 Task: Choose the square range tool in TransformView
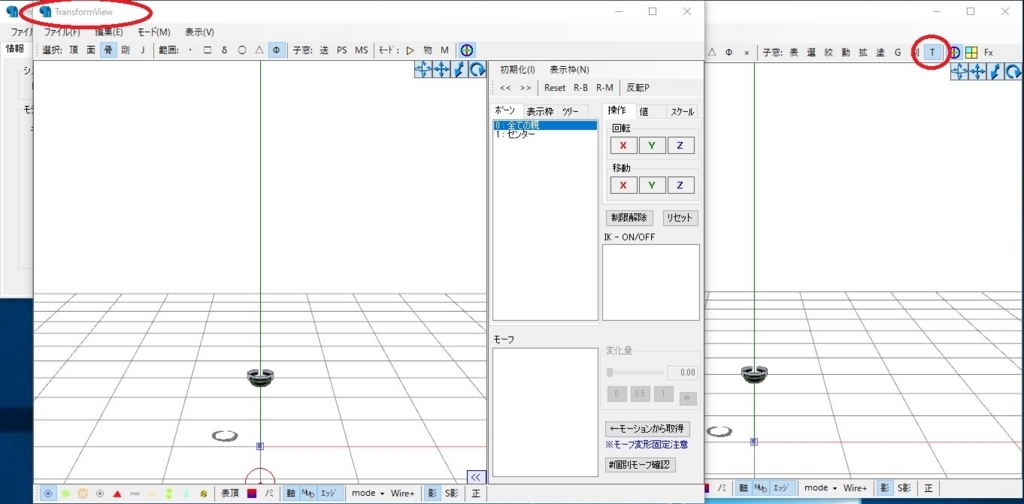tap(207, 50)
